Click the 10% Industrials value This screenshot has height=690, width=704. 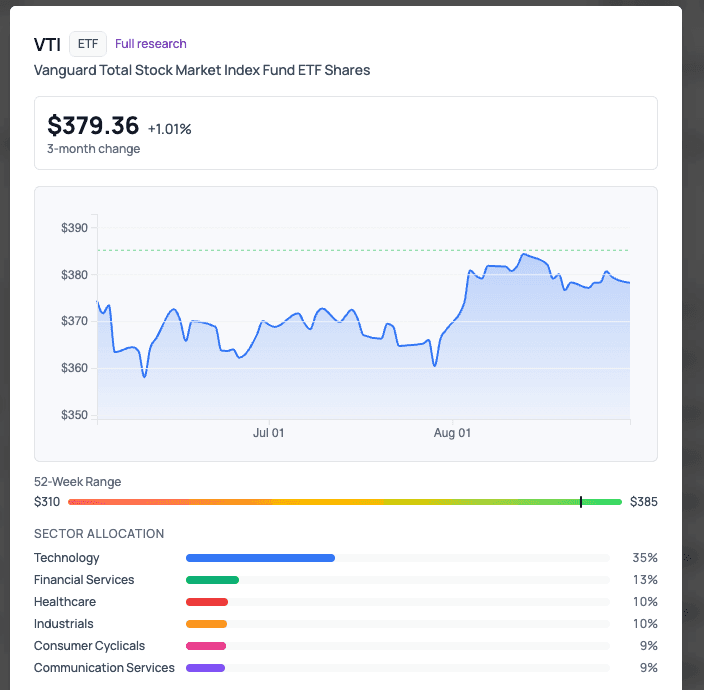(645, 624)
